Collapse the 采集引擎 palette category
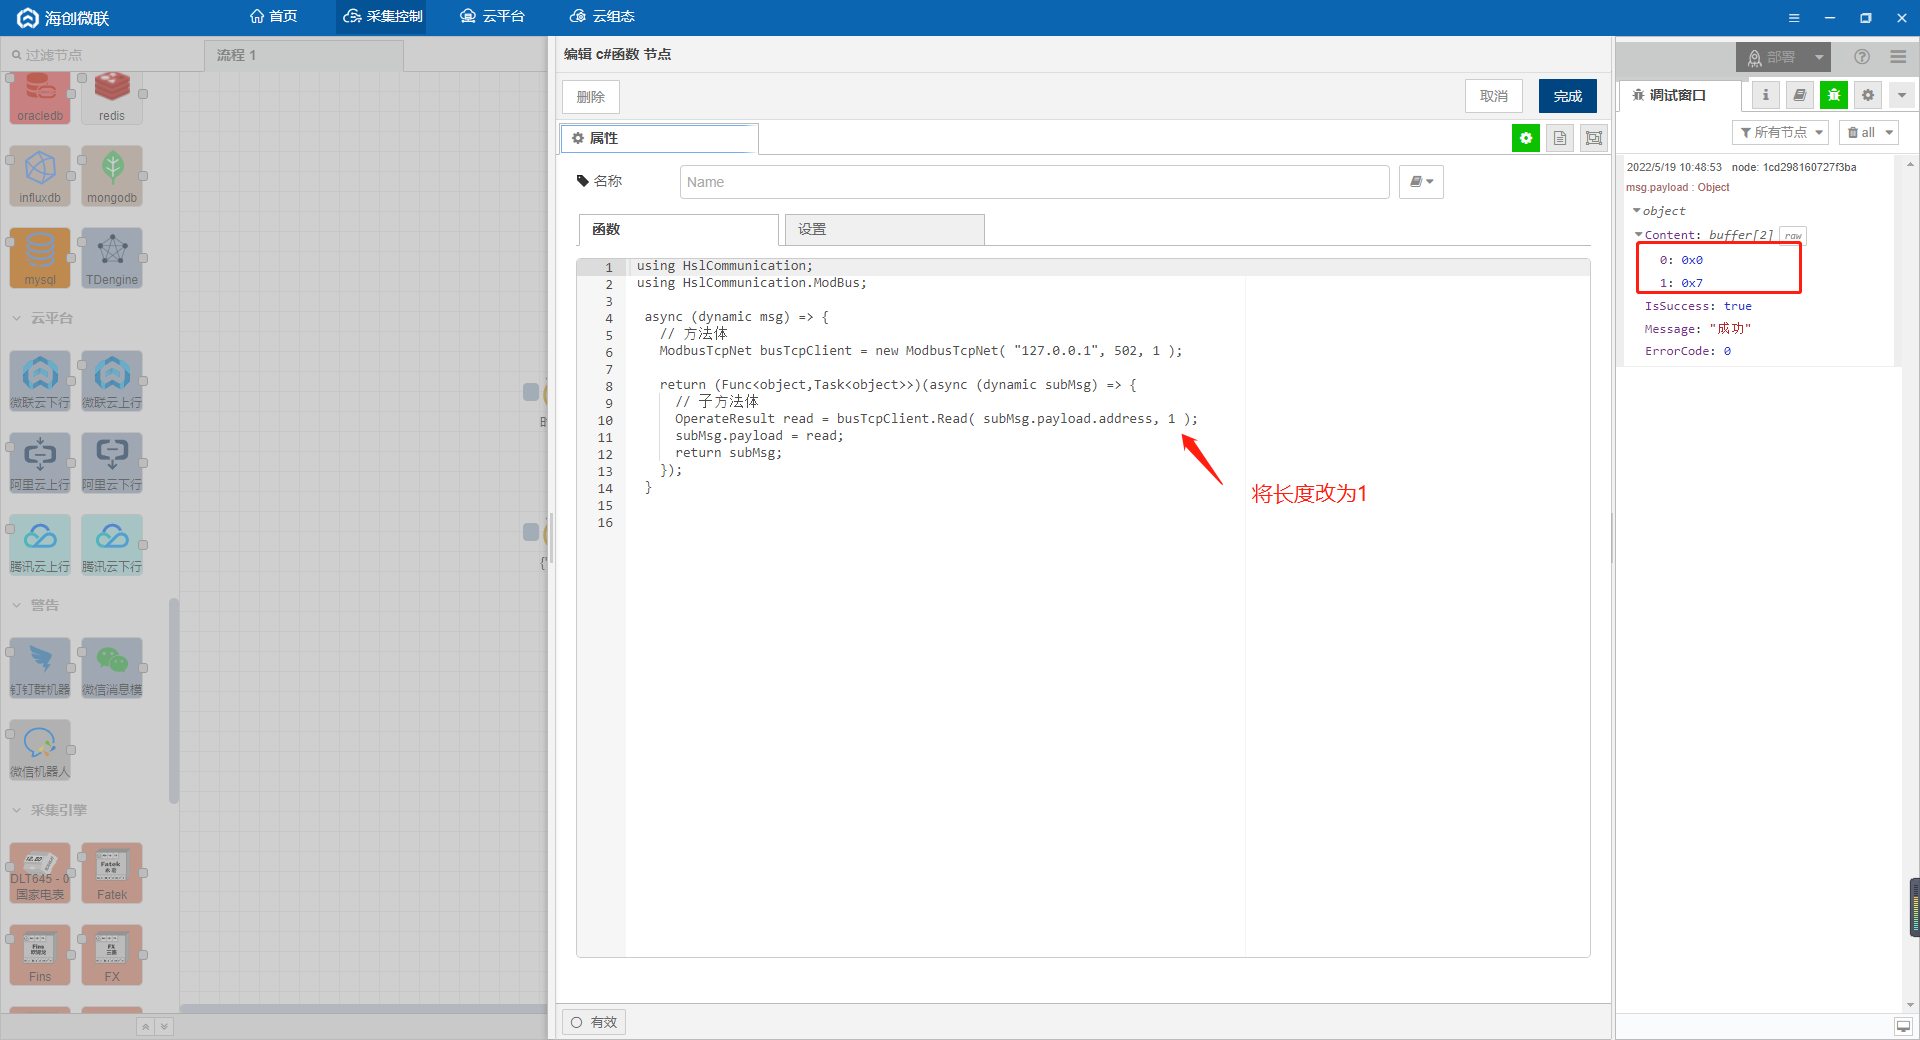The height and width of the screenshot is (1040, 1920). (50, 810)
